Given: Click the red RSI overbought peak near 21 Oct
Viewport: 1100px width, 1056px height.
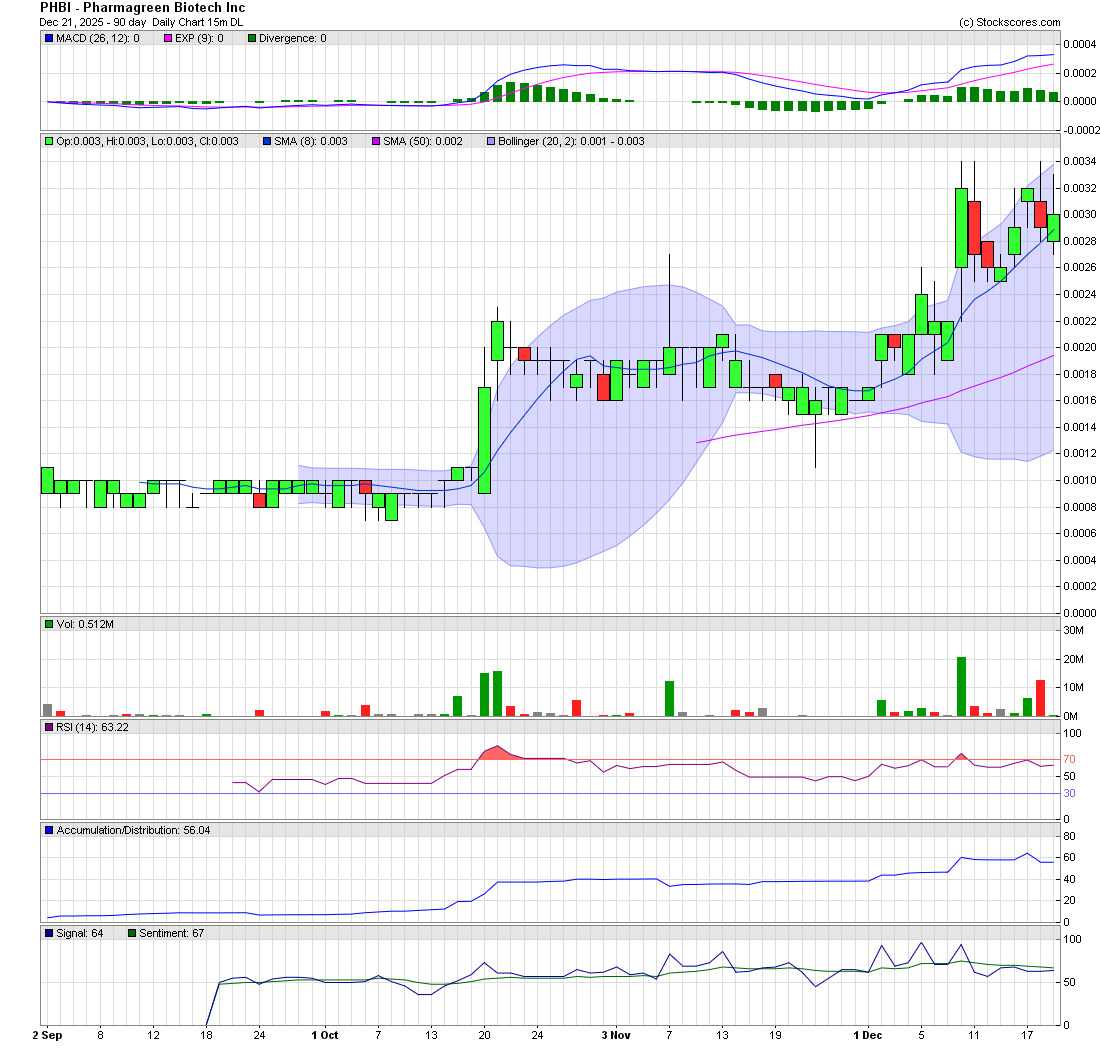Looking at the screenshot, I should pyautogui.click(x=496, y=752).
